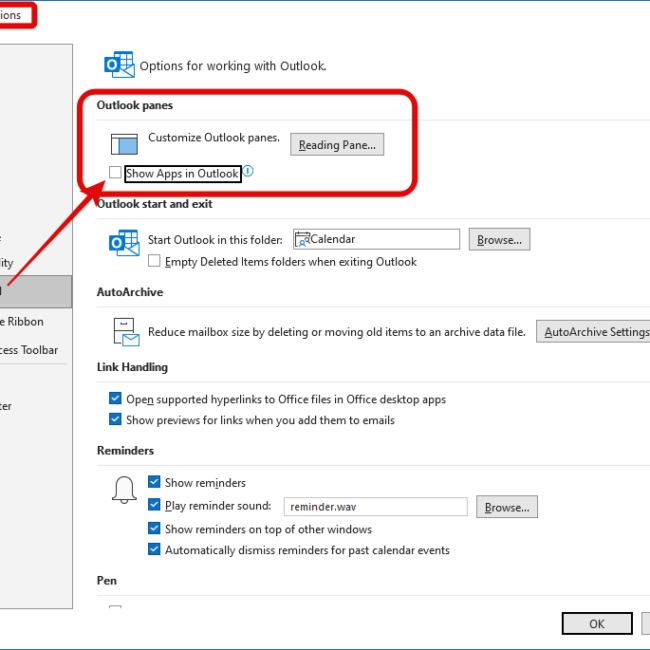Click the Customize Outlook panes layout icon
This screenshot has width=650, height=650.
[124, 143]
